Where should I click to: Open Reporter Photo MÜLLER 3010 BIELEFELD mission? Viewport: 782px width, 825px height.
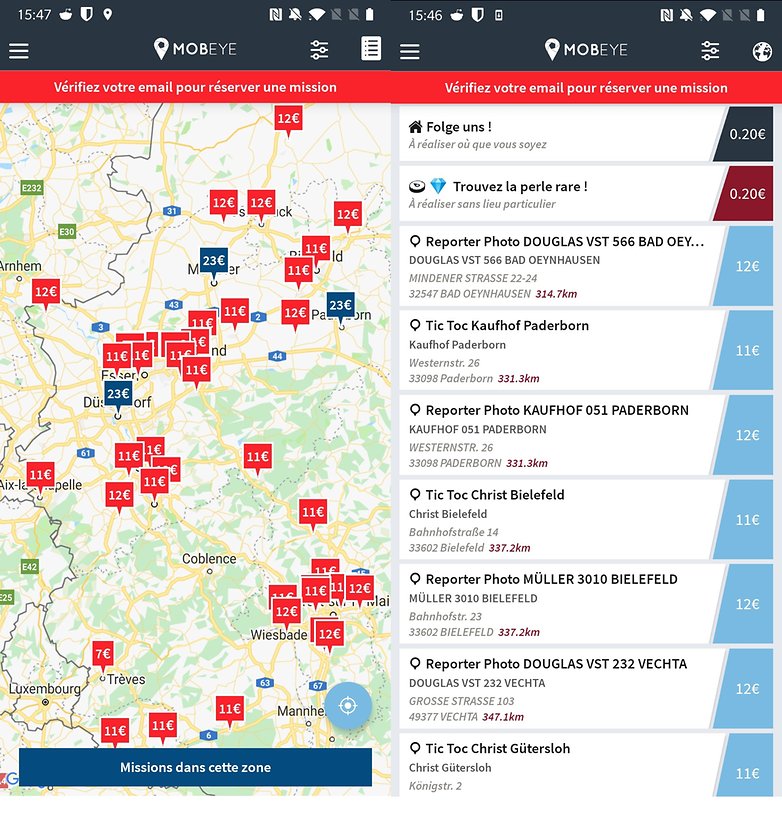[586, 604]
